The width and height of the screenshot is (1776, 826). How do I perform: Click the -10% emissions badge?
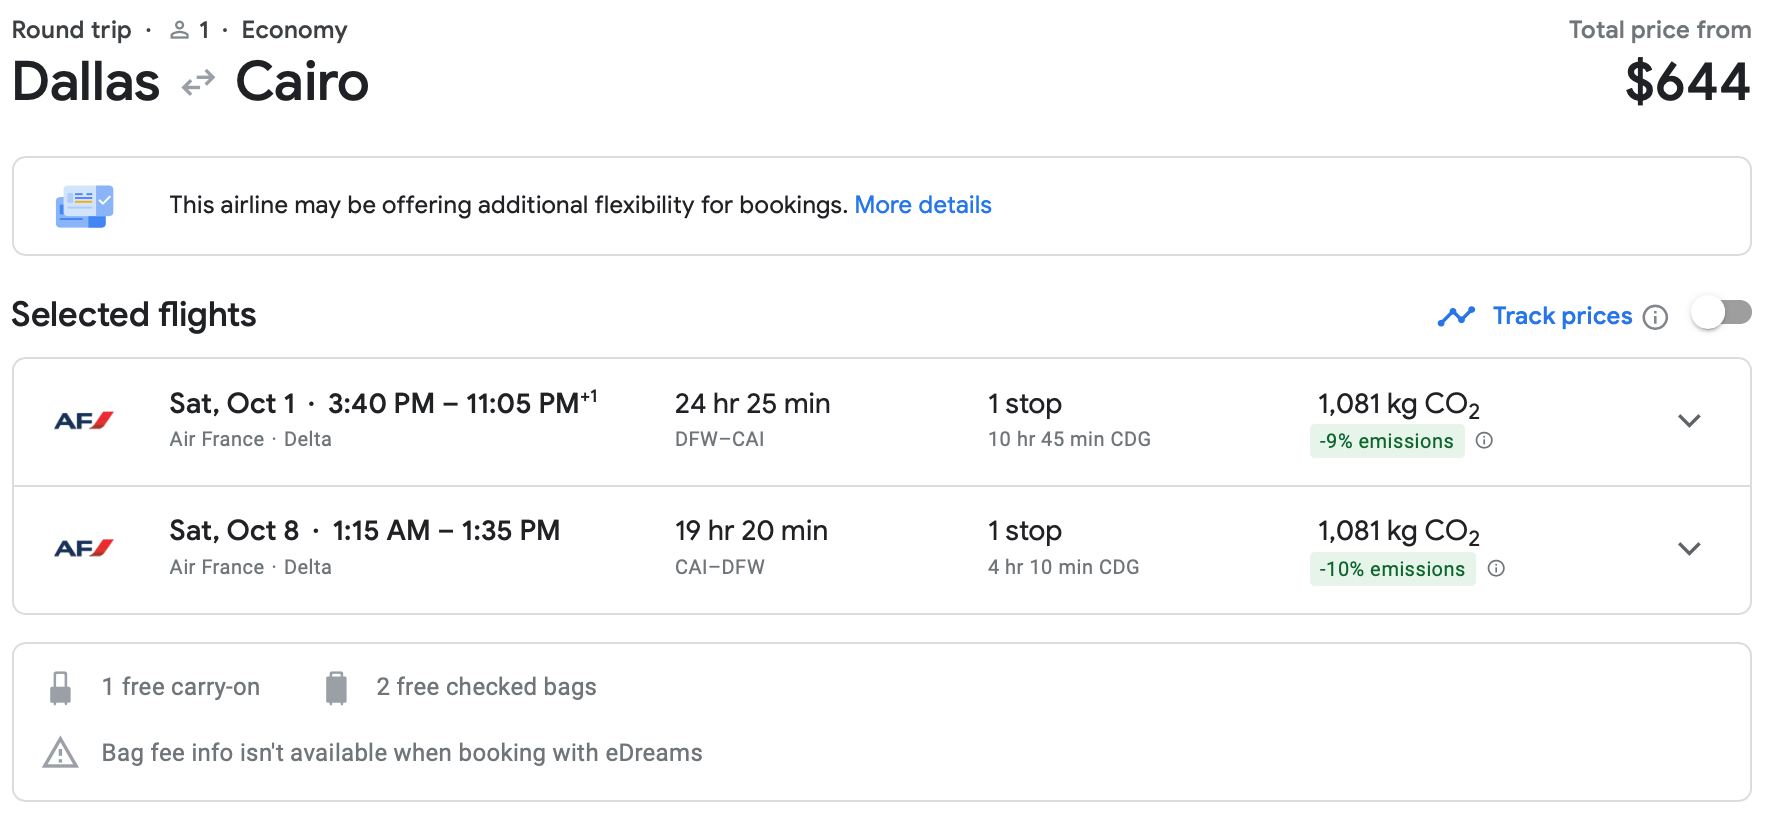click(1392, 569)
